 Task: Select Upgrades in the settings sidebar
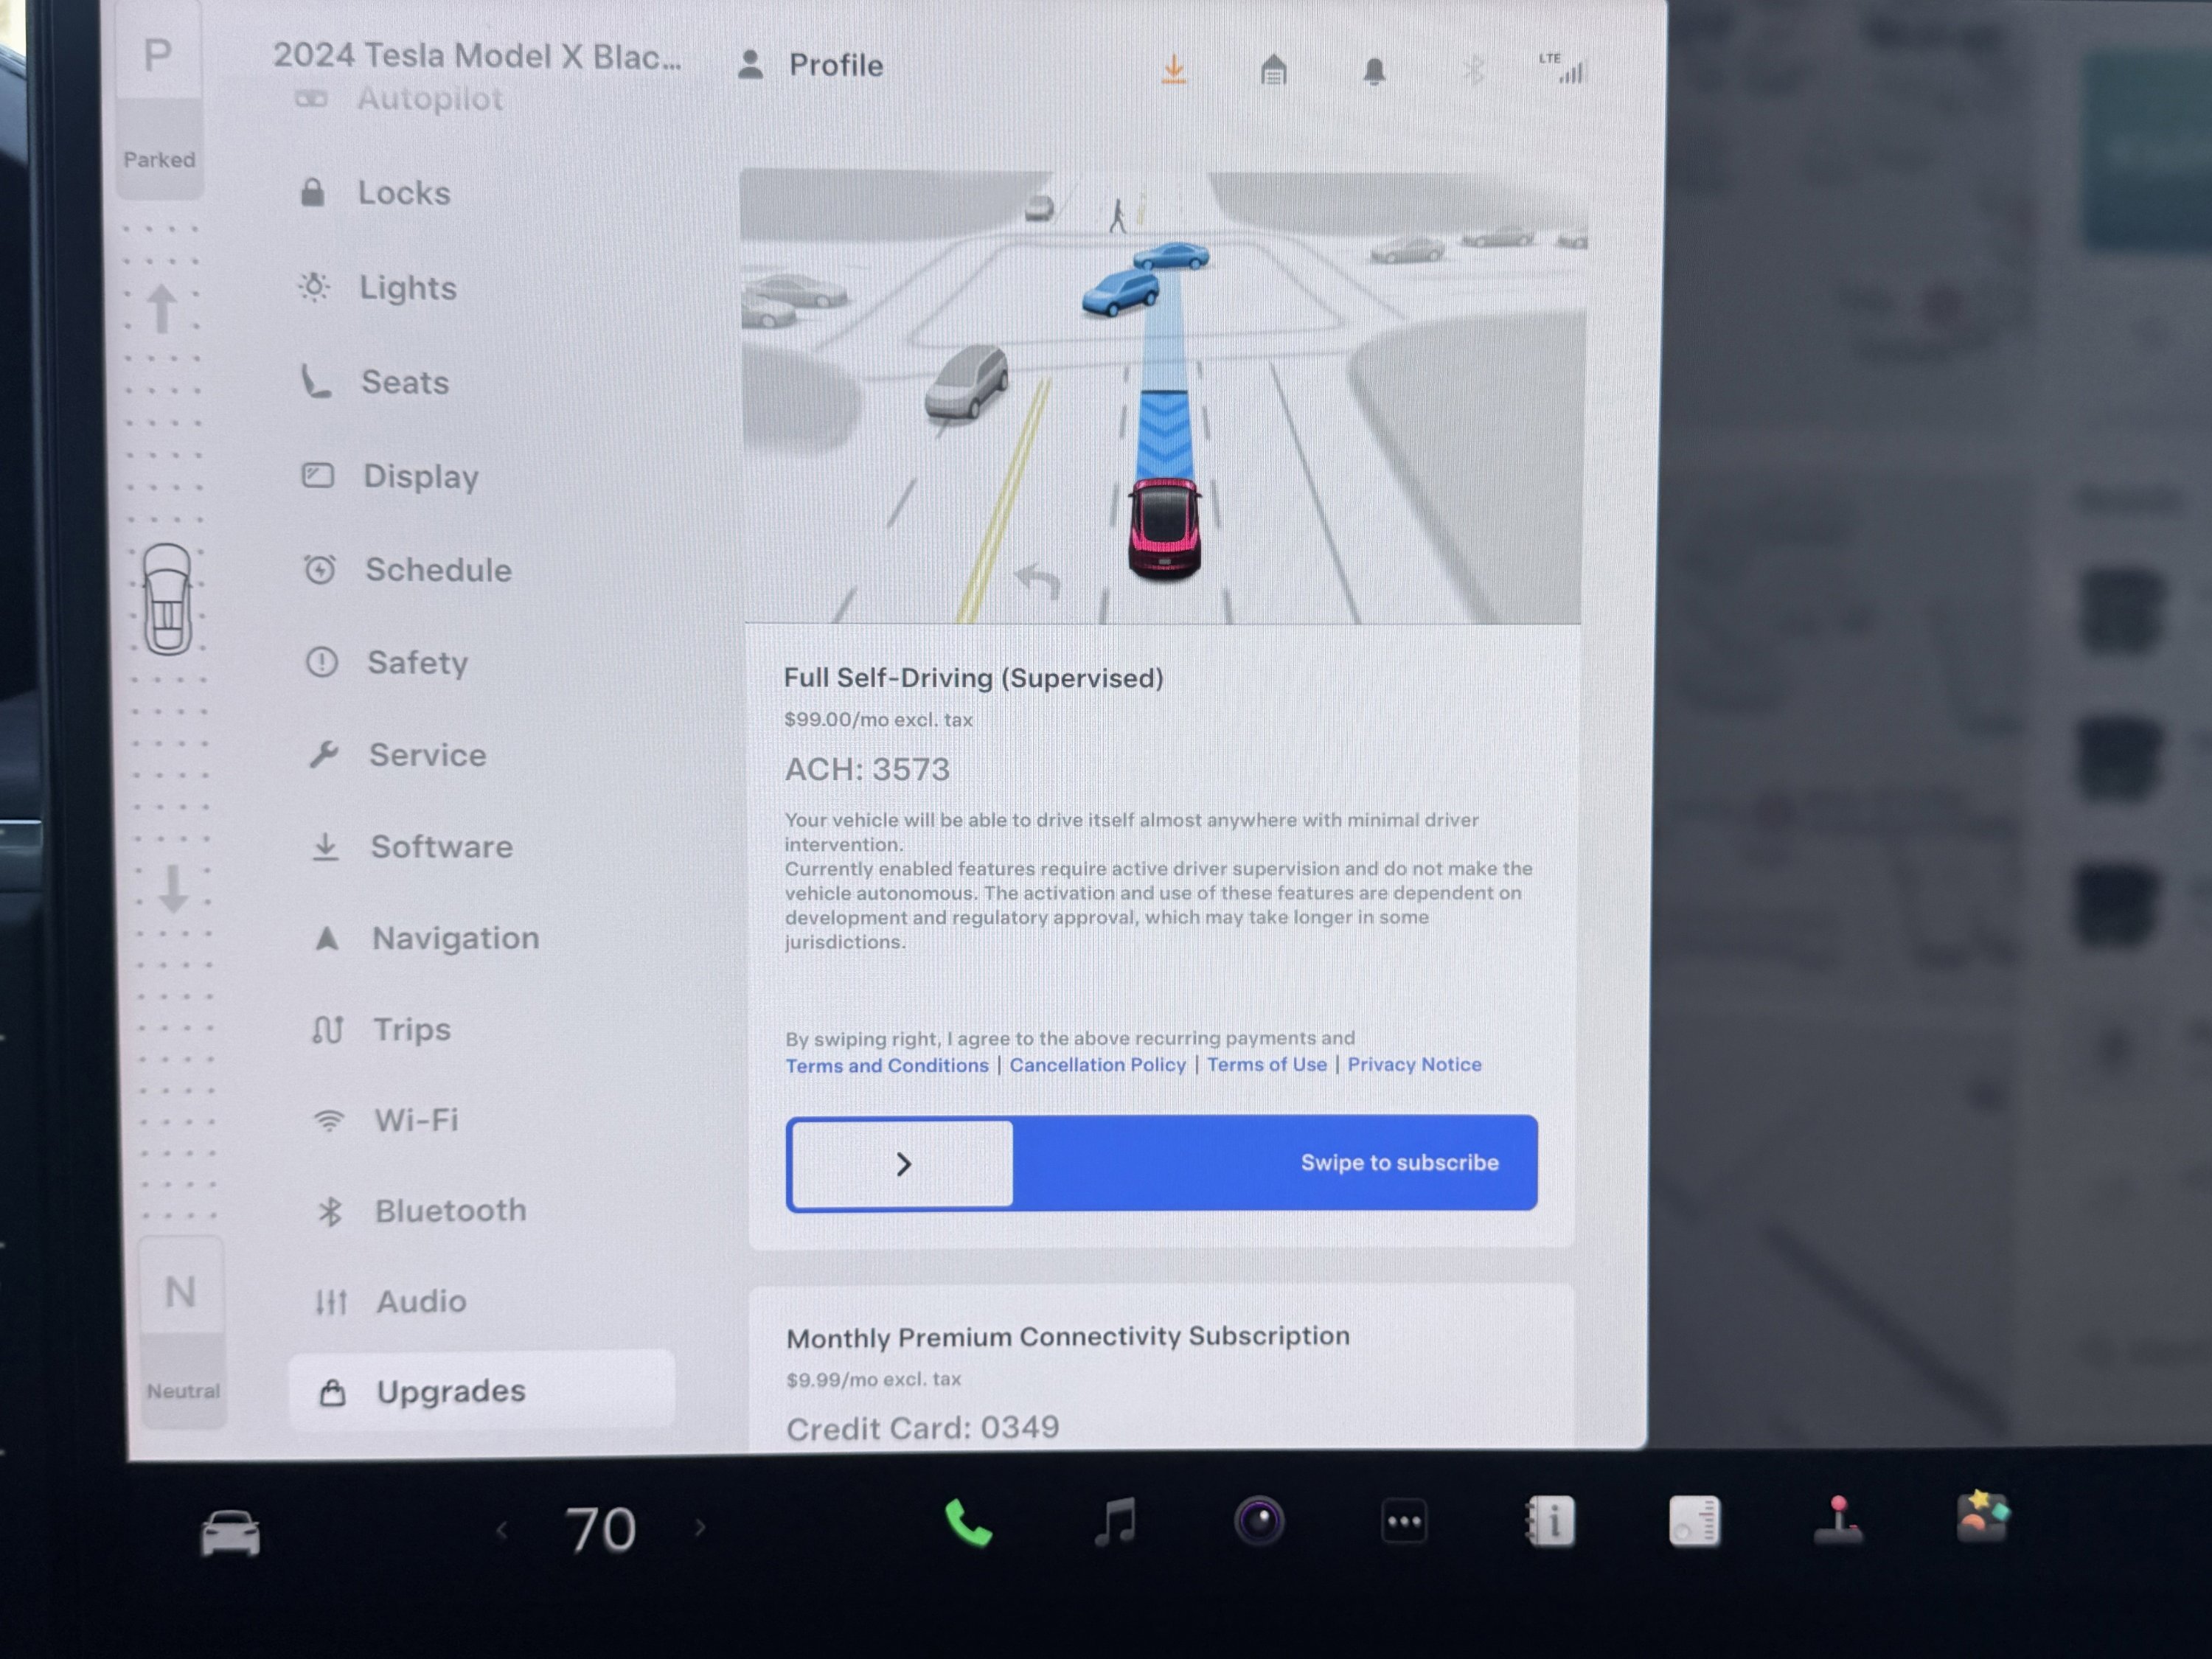click(450, 1391)
